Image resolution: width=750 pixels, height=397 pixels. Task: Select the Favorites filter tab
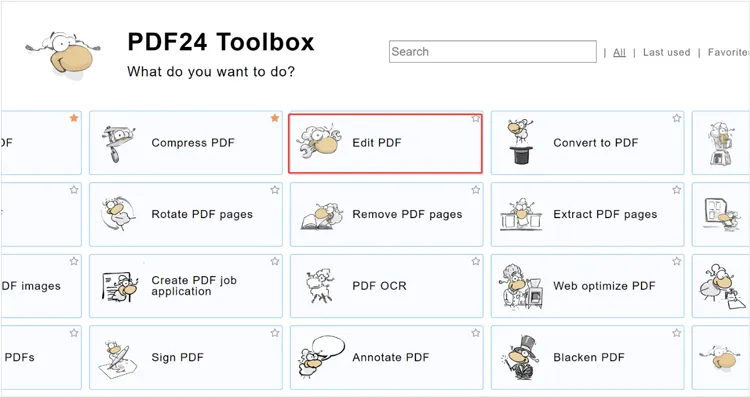pyautogui.click(x=728, y=53)
